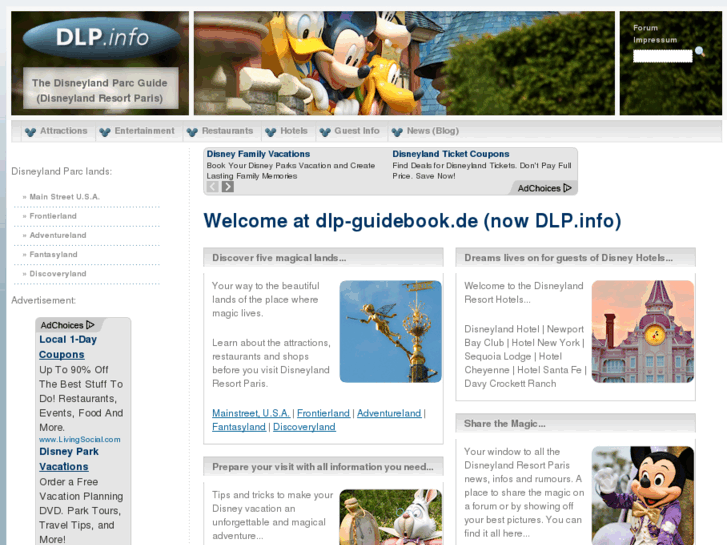Click the ad banner next arrow

[x=228, y=186]
